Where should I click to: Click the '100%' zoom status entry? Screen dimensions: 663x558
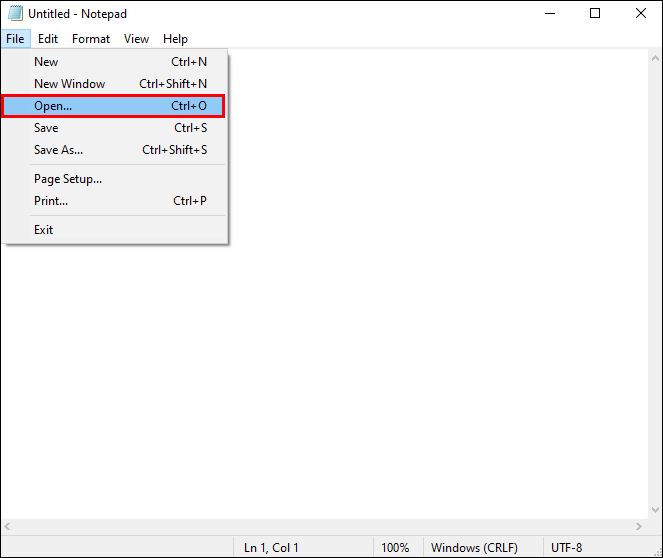click(395, 548)
